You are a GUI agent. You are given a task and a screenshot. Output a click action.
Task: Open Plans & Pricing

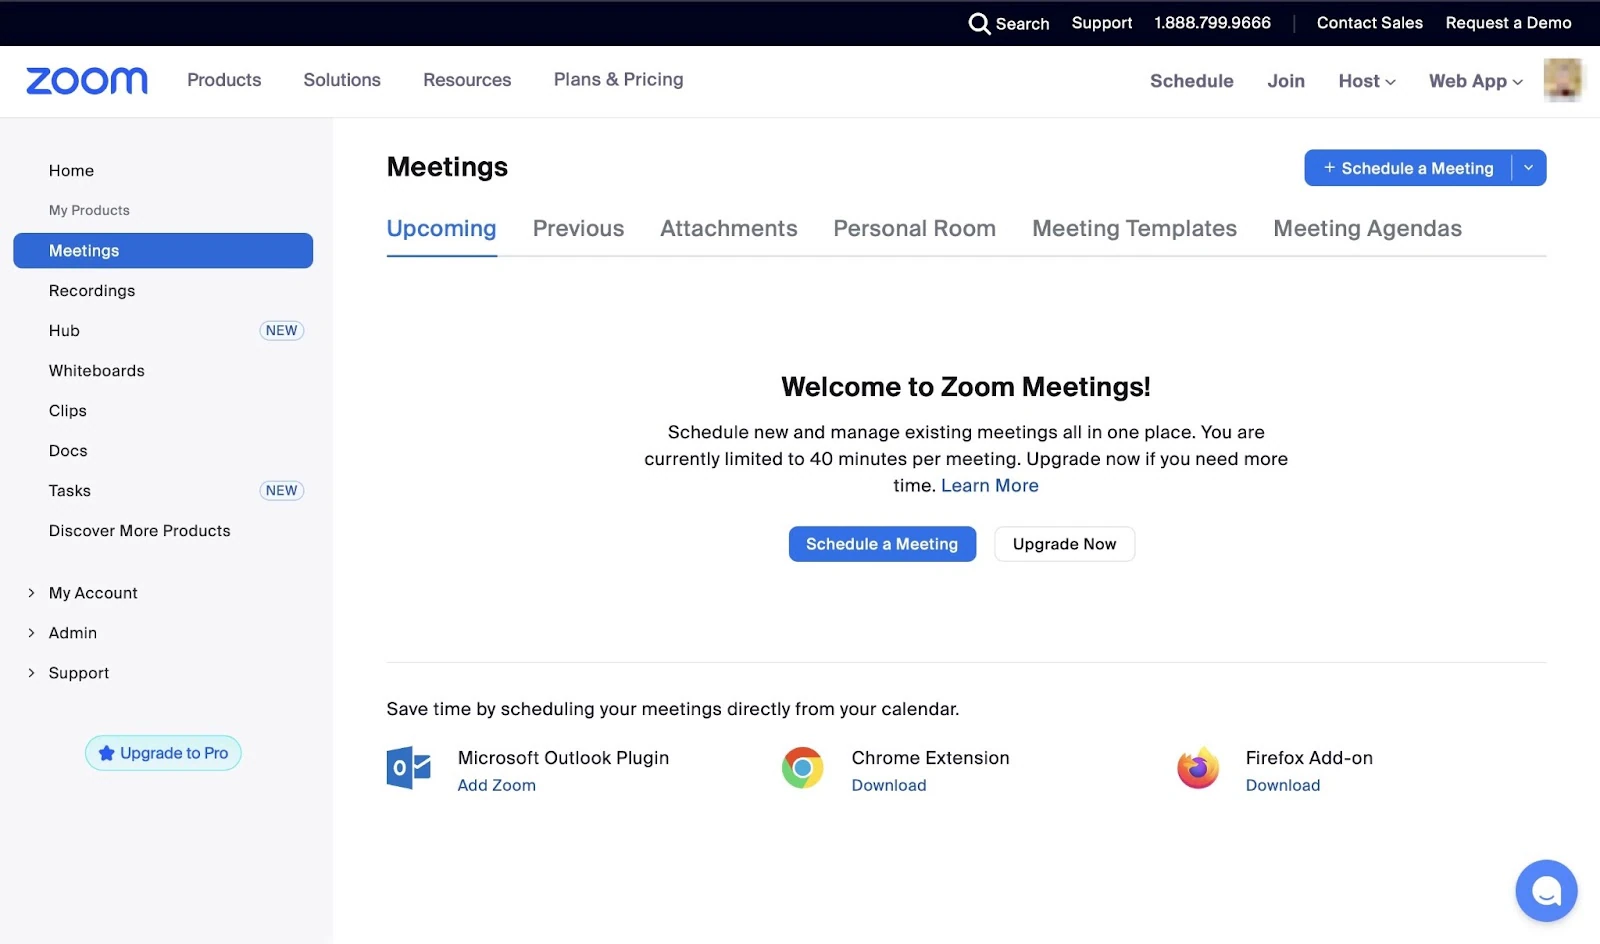click(x=619, y=80)
